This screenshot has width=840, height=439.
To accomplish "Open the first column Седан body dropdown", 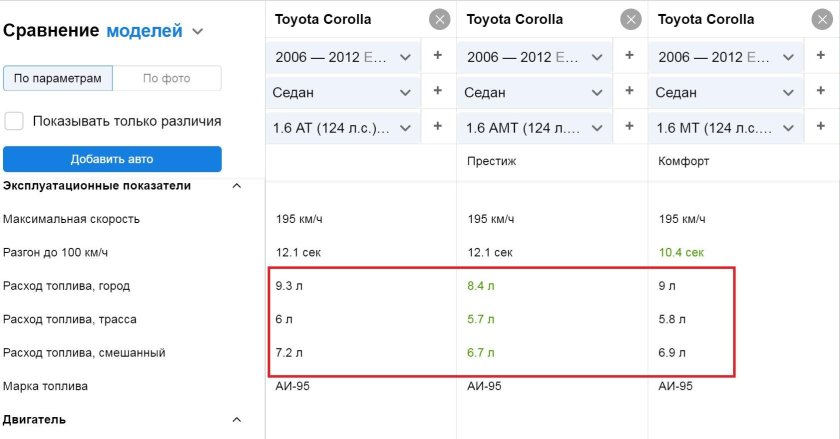I will click(x=342, y=93).
